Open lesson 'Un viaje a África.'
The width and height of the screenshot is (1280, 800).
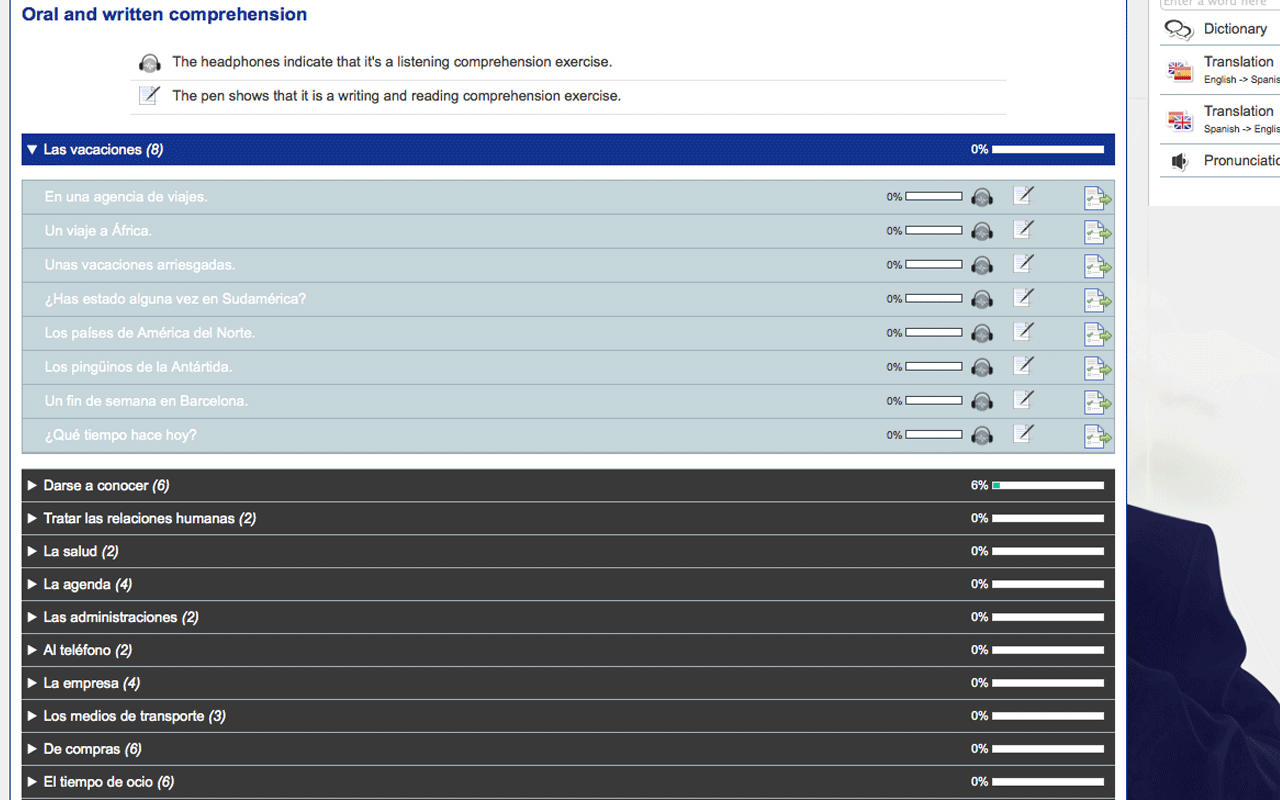click(98, 231)
